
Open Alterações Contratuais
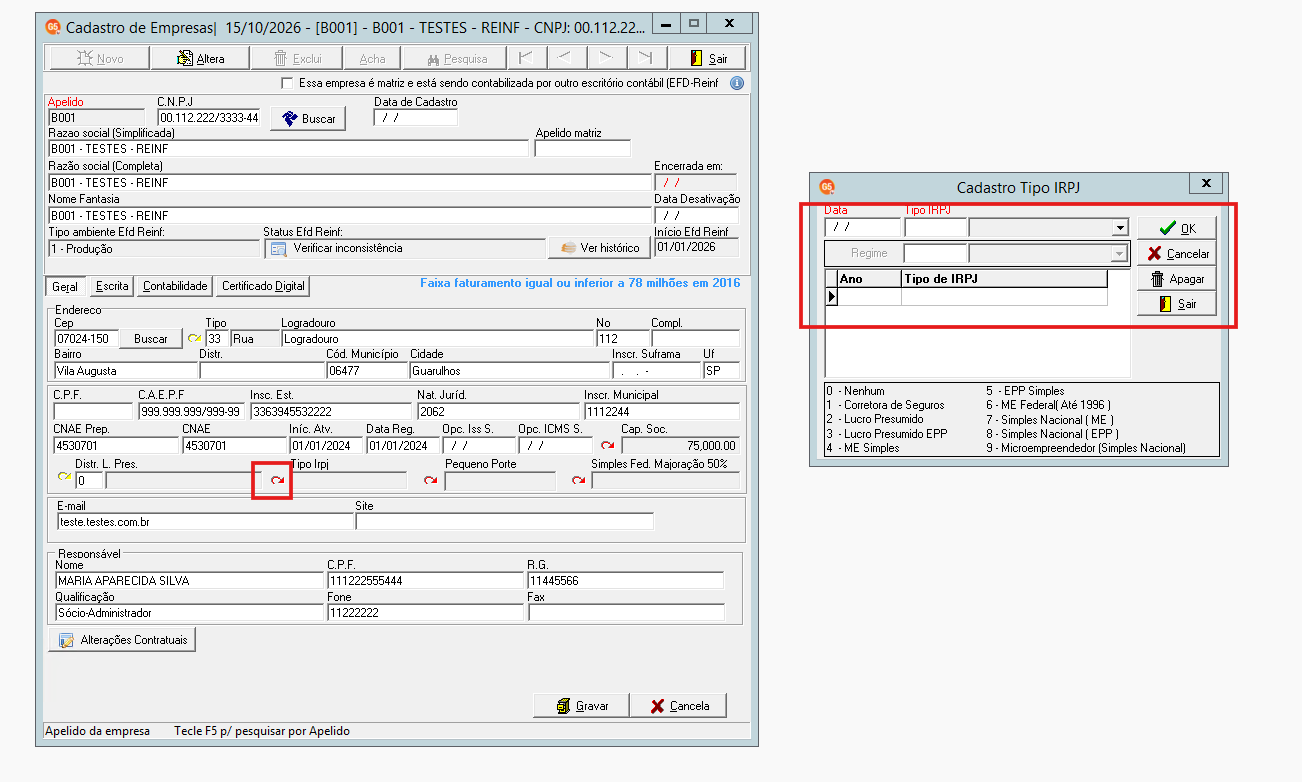[x=122, y=640]
